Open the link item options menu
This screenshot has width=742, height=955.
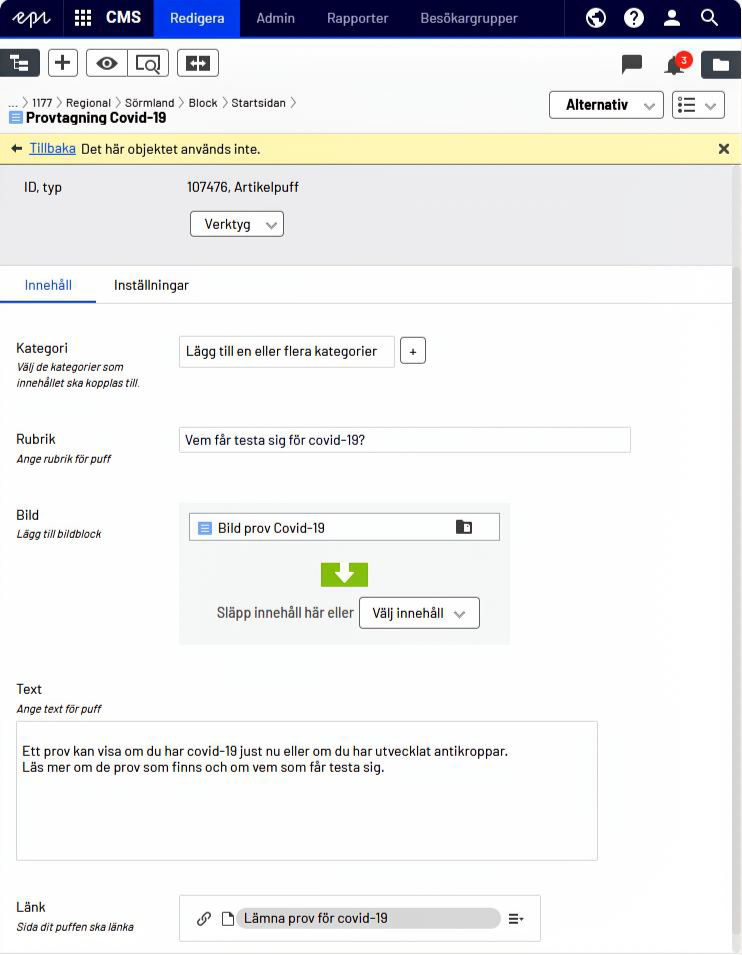[x=516, y=918]
